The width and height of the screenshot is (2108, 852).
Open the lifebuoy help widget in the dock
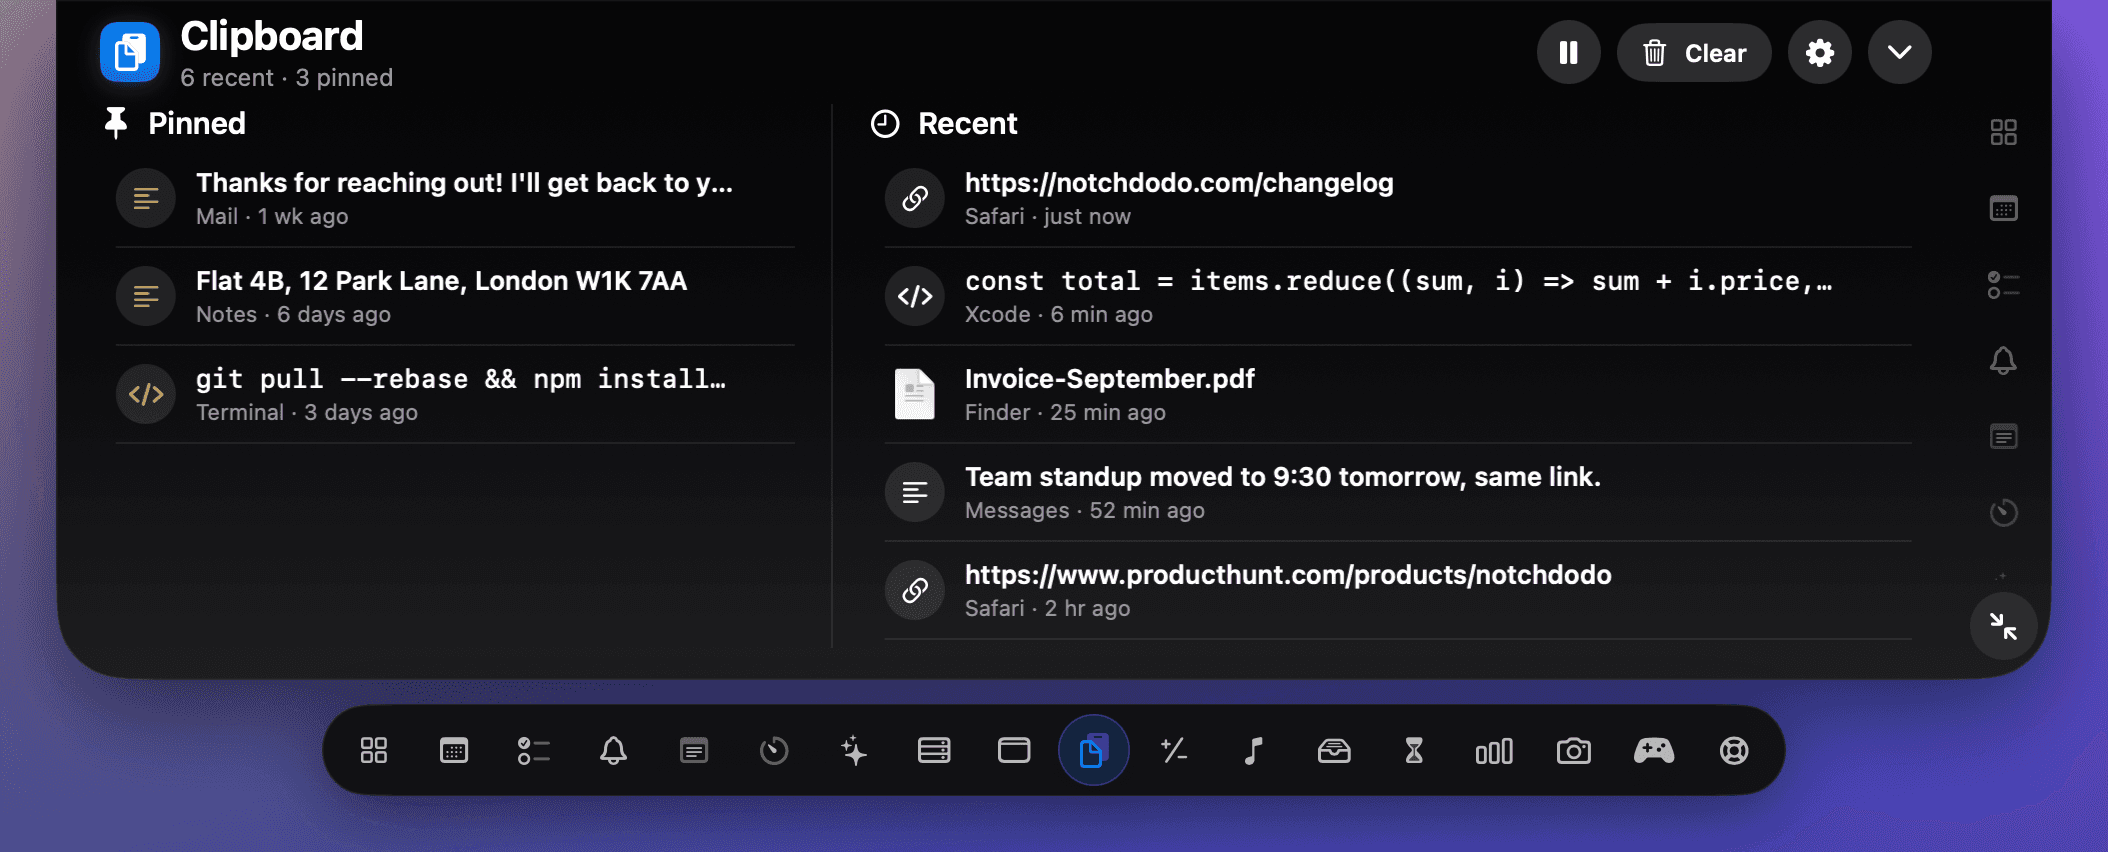[x=1734, y=750]
